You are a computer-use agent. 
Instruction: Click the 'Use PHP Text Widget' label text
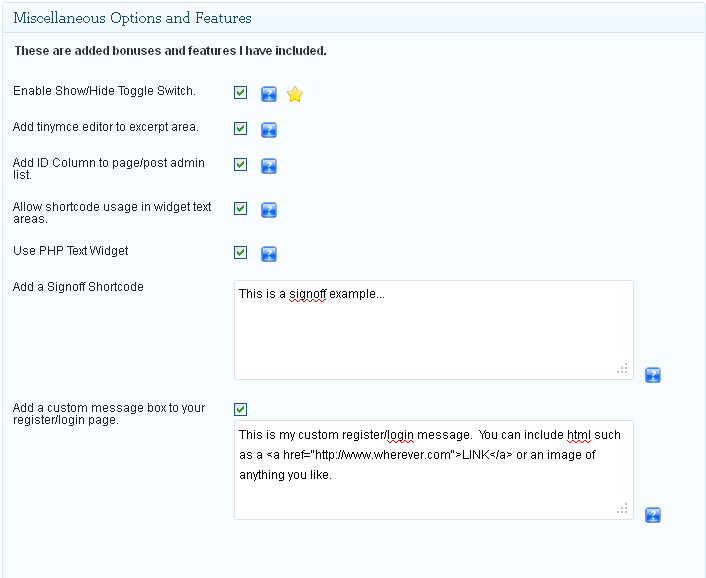71,251
